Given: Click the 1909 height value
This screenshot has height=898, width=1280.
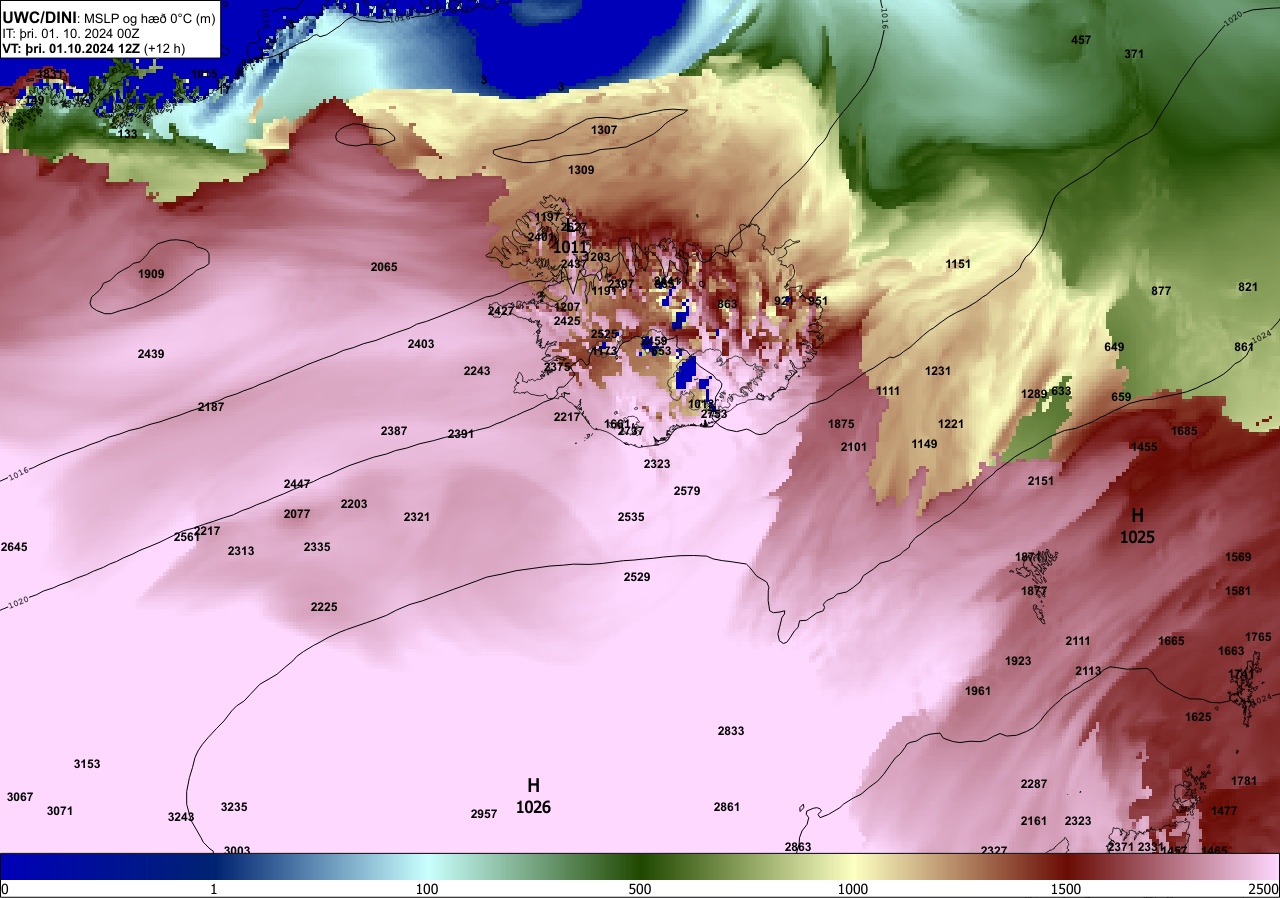Looking at the screenshot, I should [x=151, y=274].
